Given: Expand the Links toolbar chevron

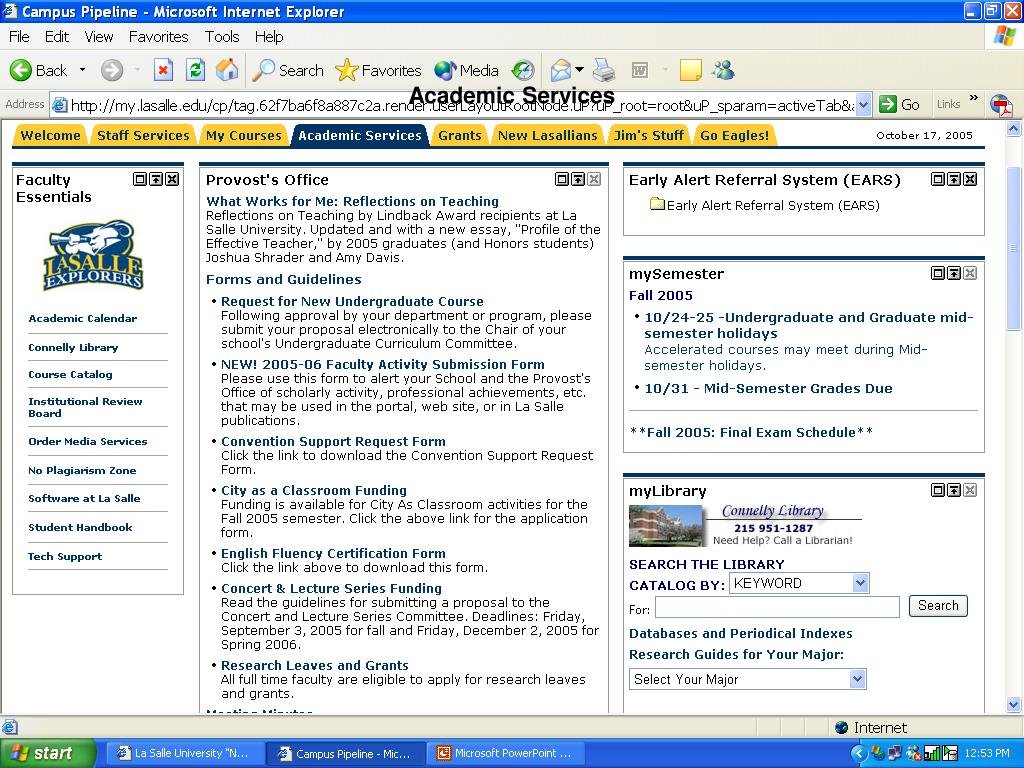Looking at the screenshot, I should coord(973,99).
